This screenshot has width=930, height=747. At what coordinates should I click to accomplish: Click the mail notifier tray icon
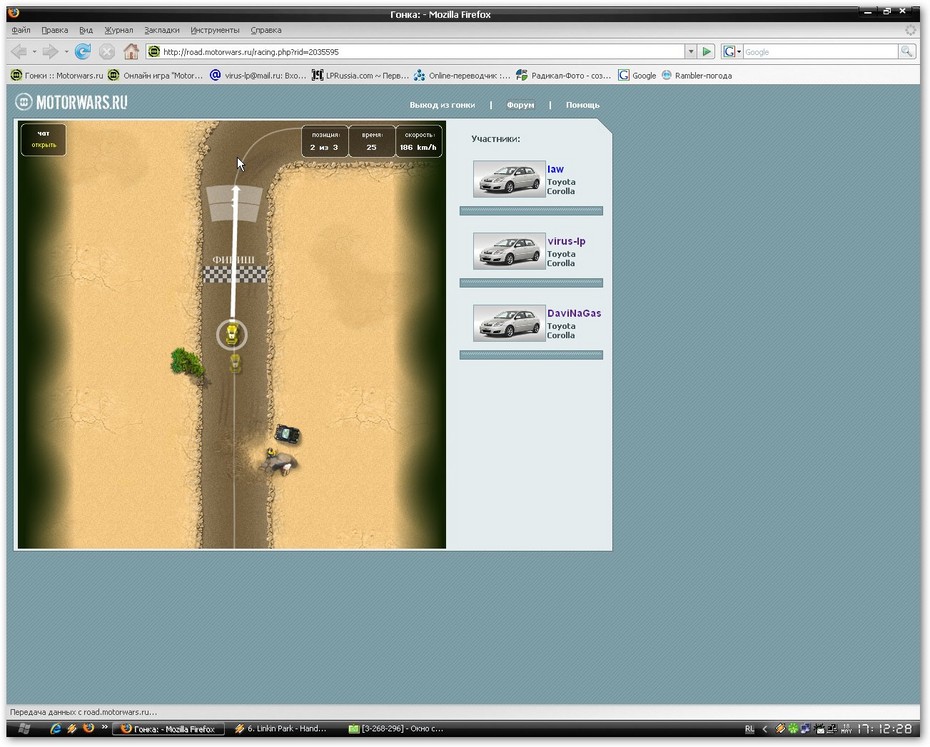(819, 729)
